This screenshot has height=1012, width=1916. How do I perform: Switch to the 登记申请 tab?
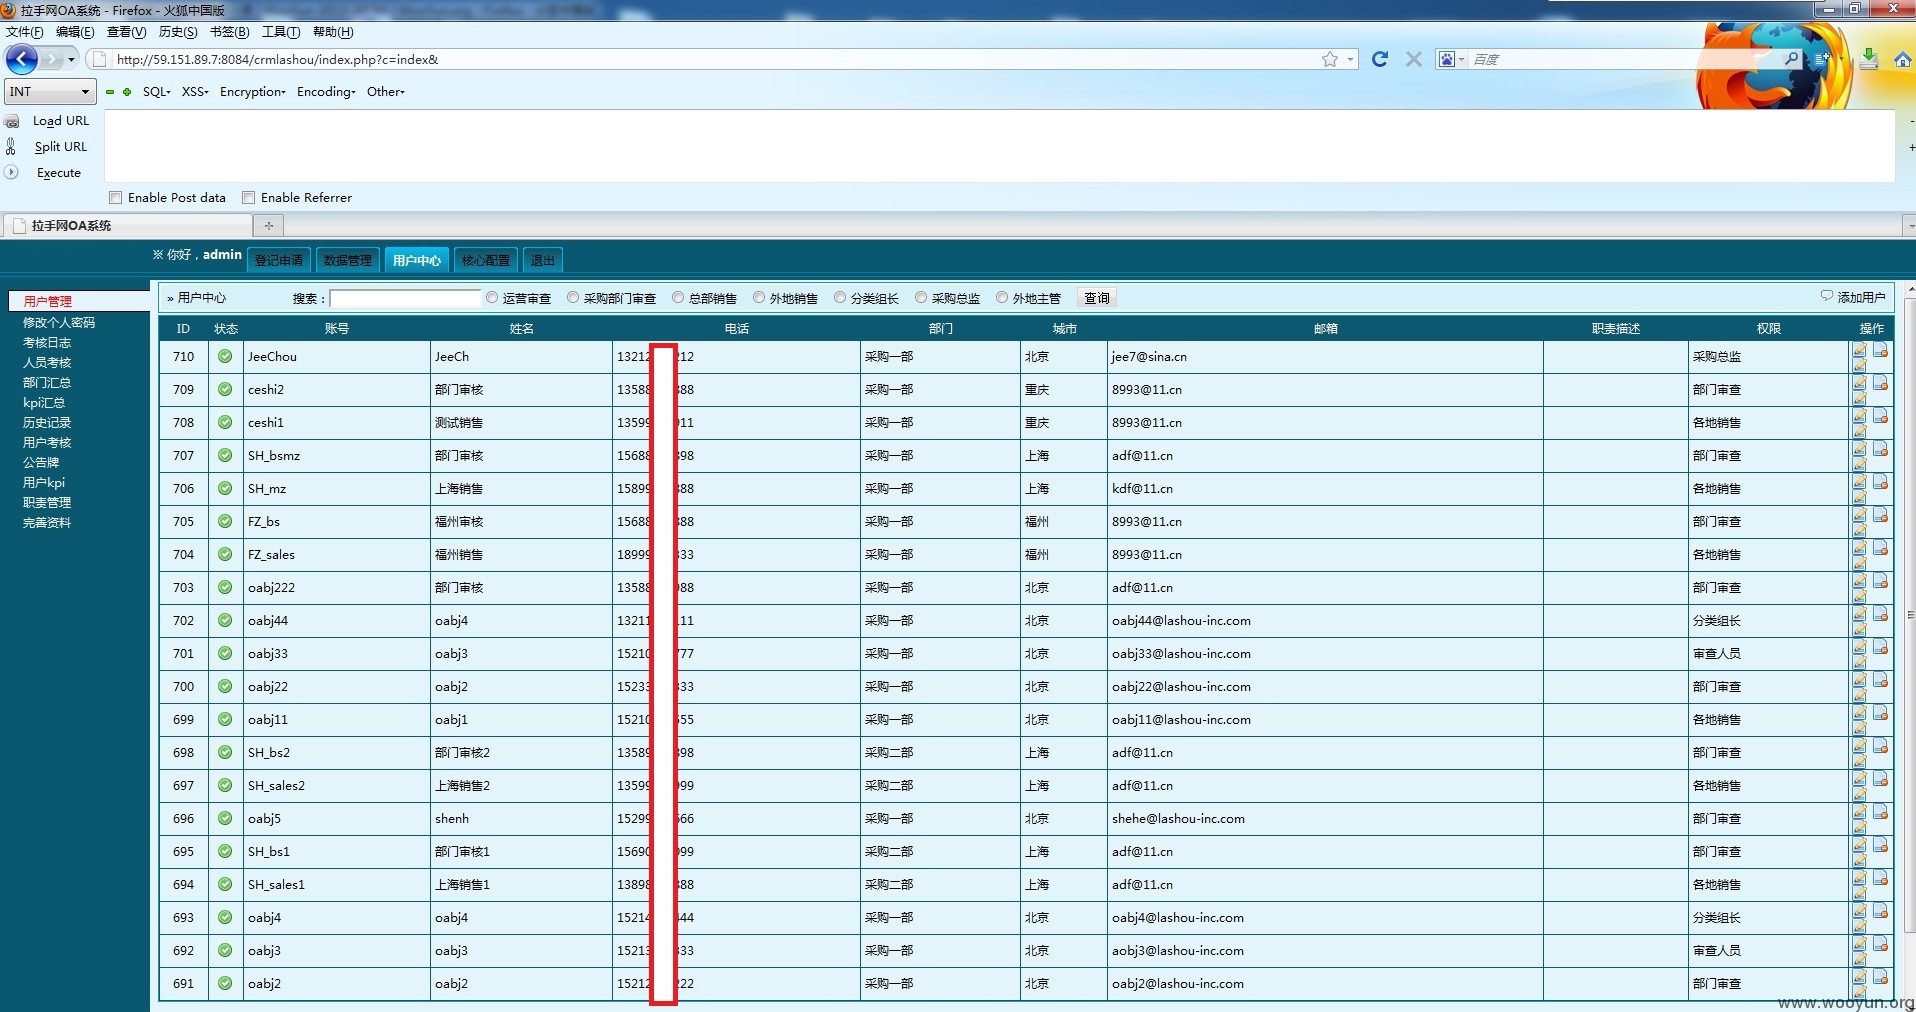279,260
